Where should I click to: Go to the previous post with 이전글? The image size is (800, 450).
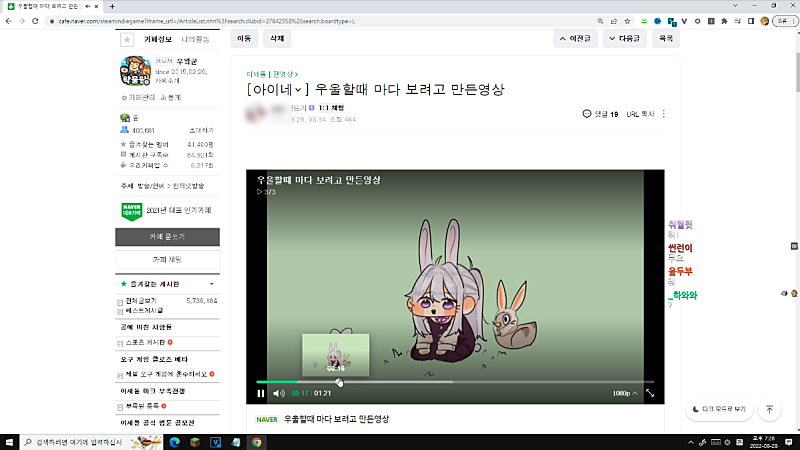click(575, 38)
